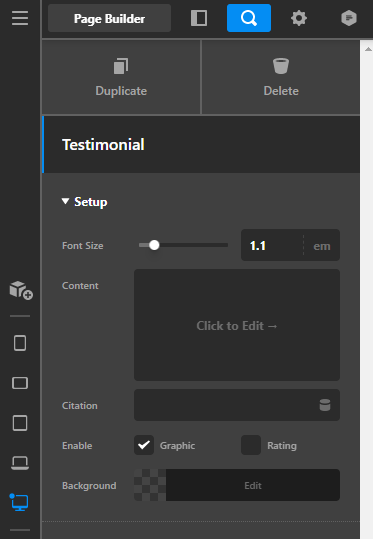Image resolution: width=373 pixels, height=539 pixels.
Task: Enable the Rating checkbox
Action: point(251,445)
